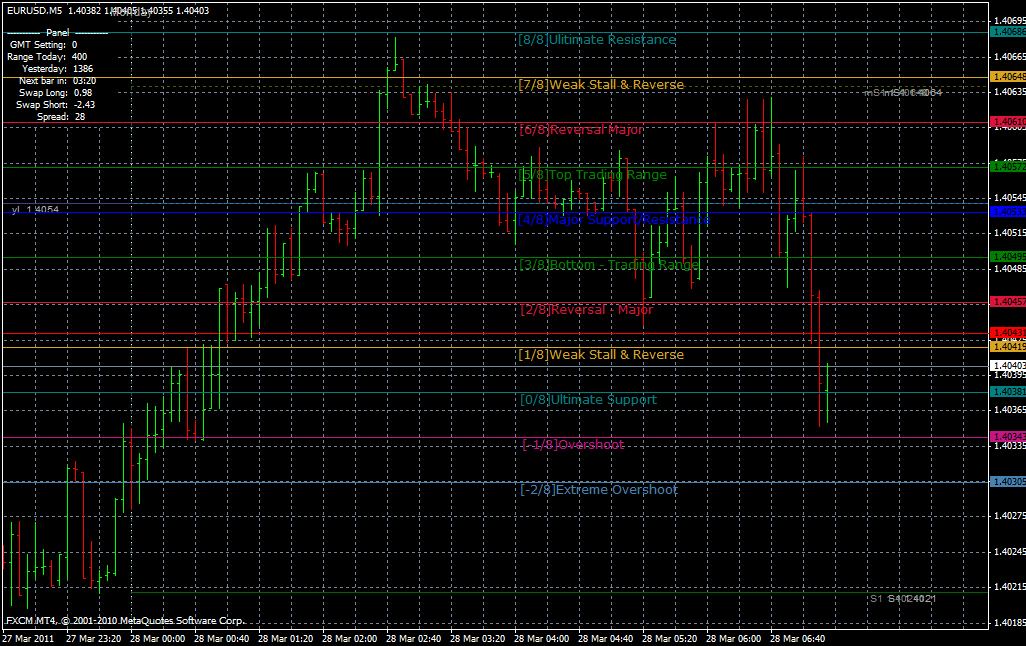The height and width of the screenshot is (646, 1026).
Task: Click the [2/8] Reversal - Major label
Action: (585, 309)
